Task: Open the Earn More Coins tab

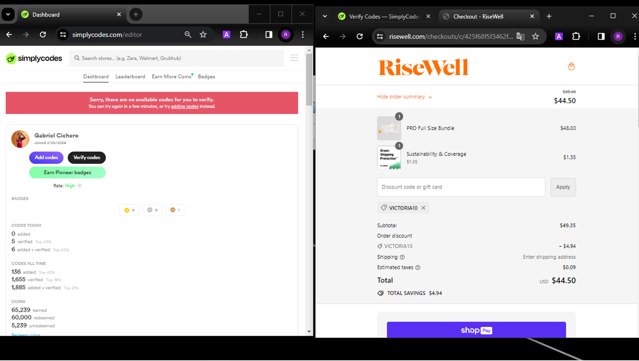Action: tap(172, 77)
